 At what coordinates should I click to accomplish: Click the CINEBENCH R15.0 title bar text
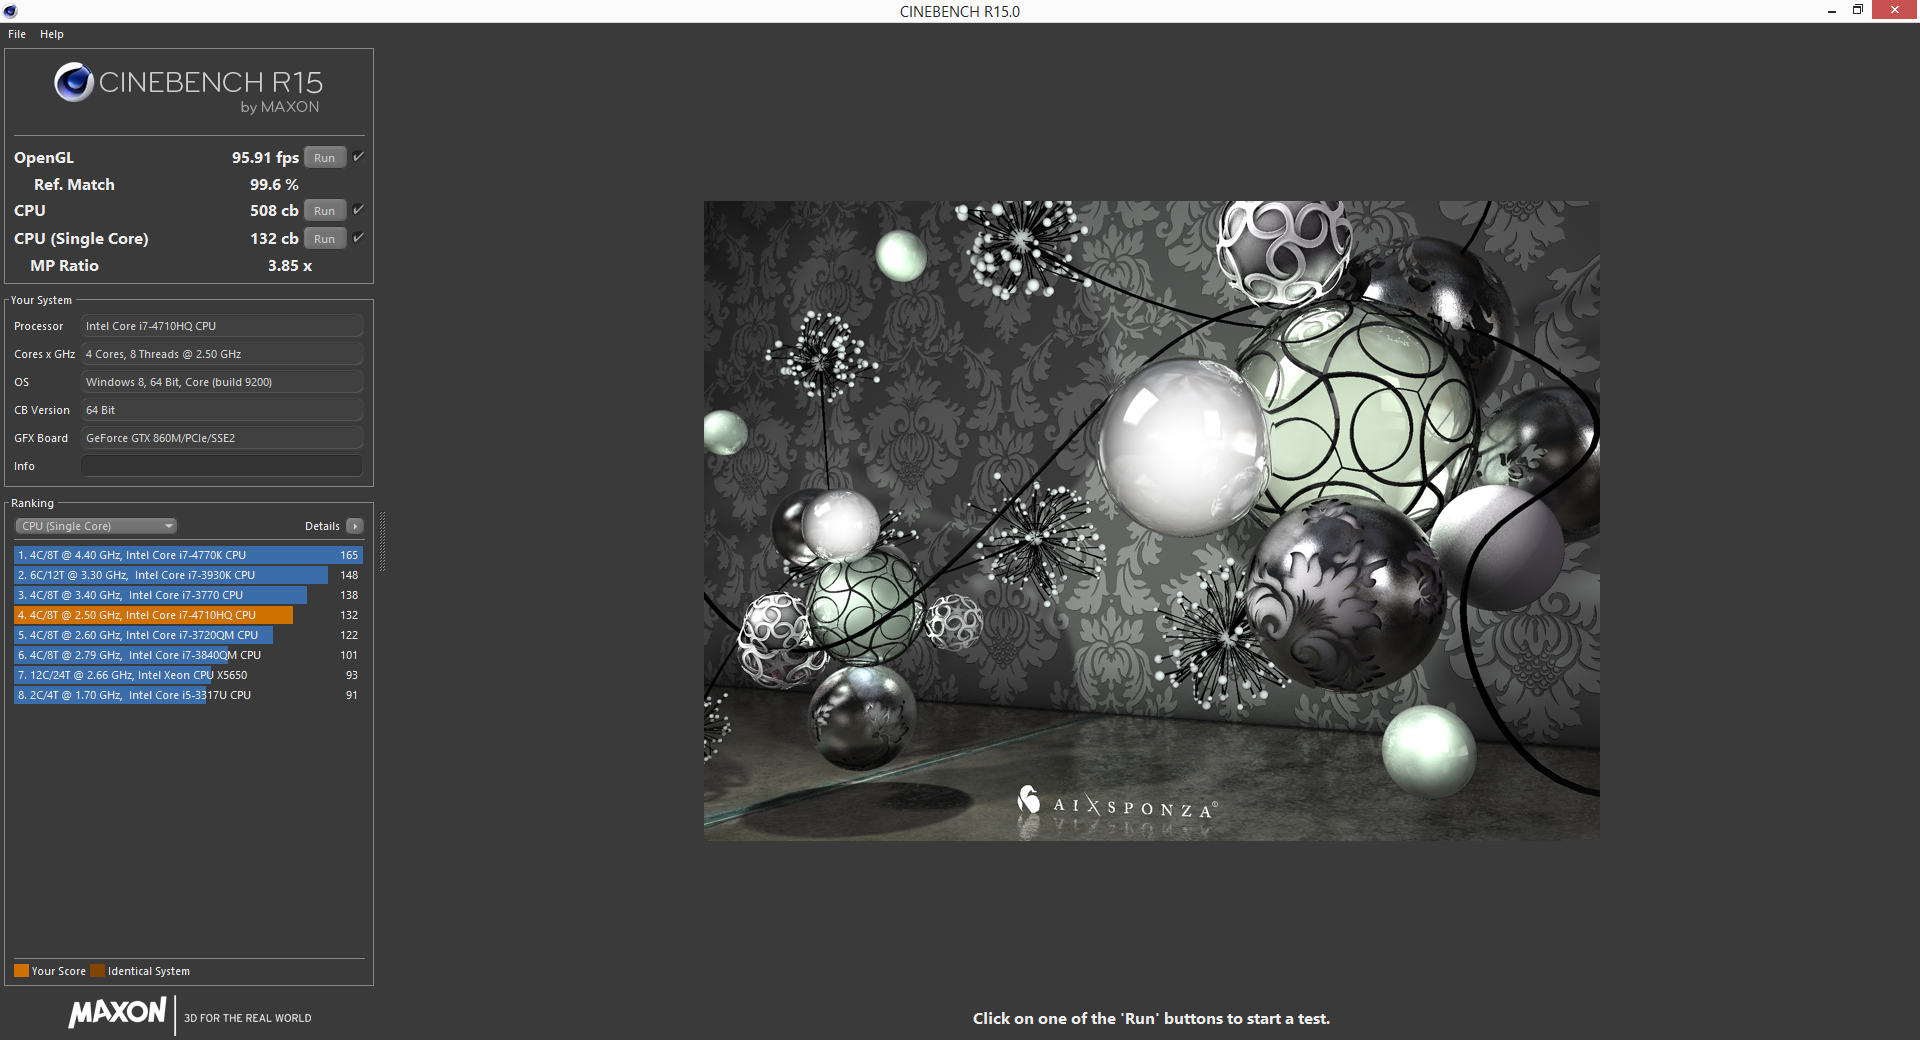click(960, 11)
